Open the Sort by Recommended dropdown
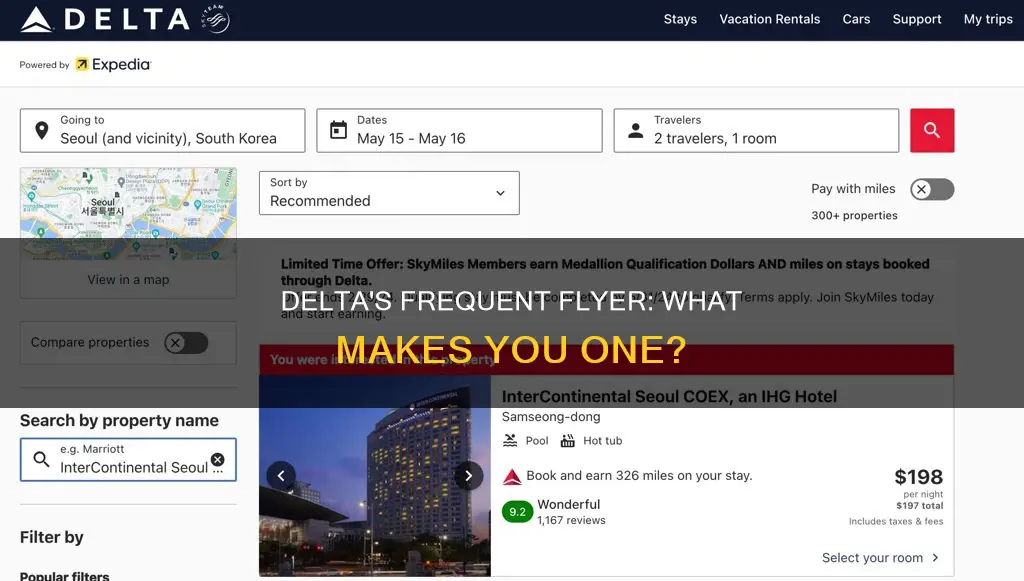The image size is (1024, 581). coord(389,193)
